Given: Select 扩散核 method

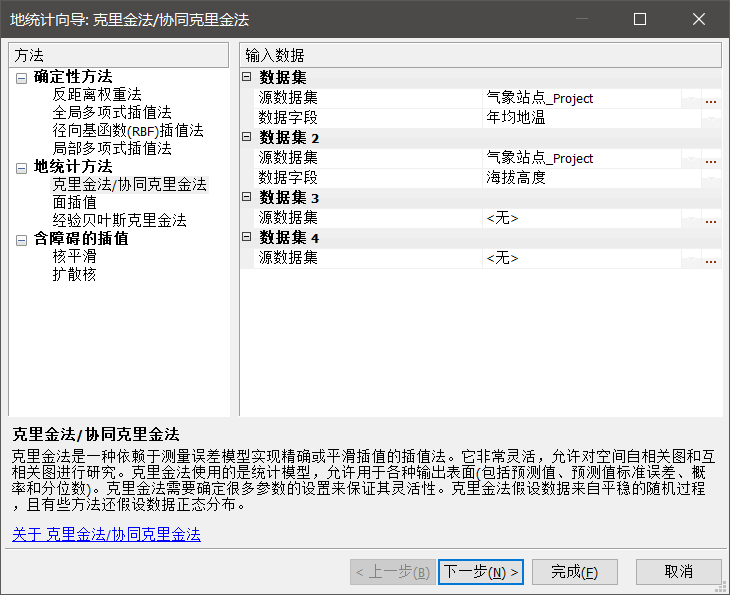Looking at the screenshot, I should tap(74, 274).
